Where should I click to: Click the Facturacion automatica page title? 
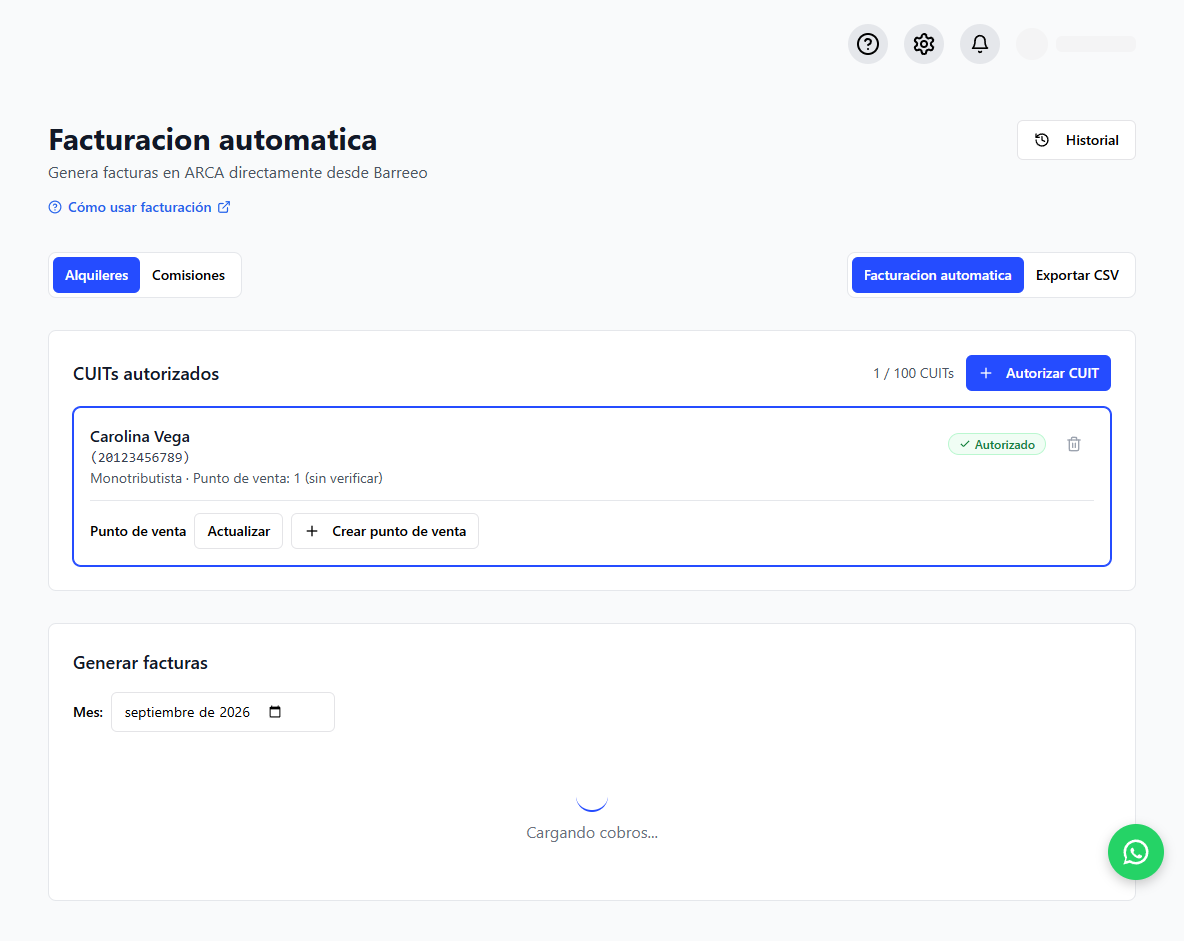pyautogui.click(x=213, y=140)
